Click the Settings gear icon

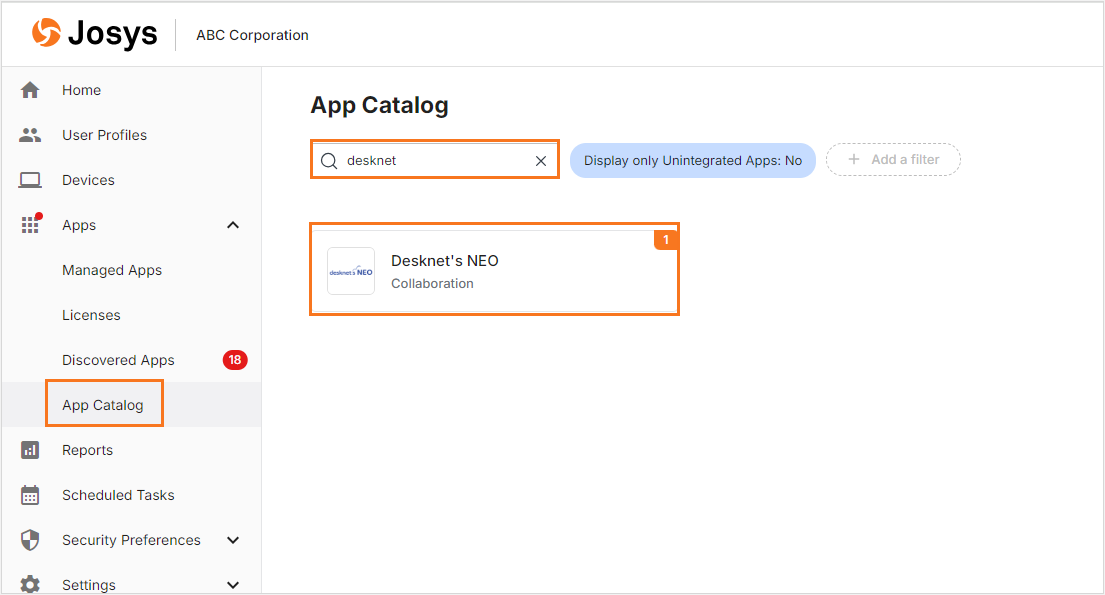30,584
